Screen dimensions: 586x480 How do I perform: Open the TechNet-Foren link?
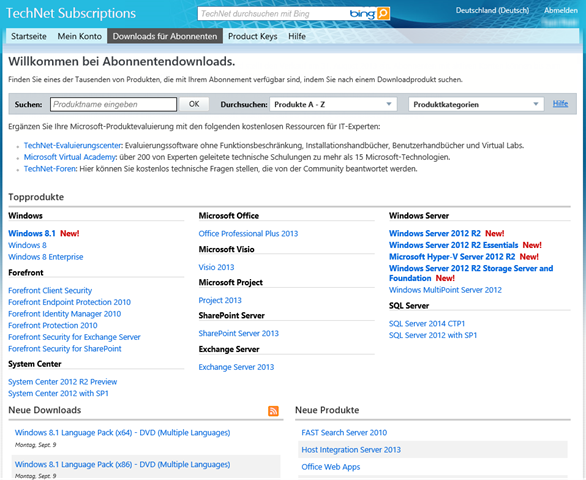click(x=50, y=169)
